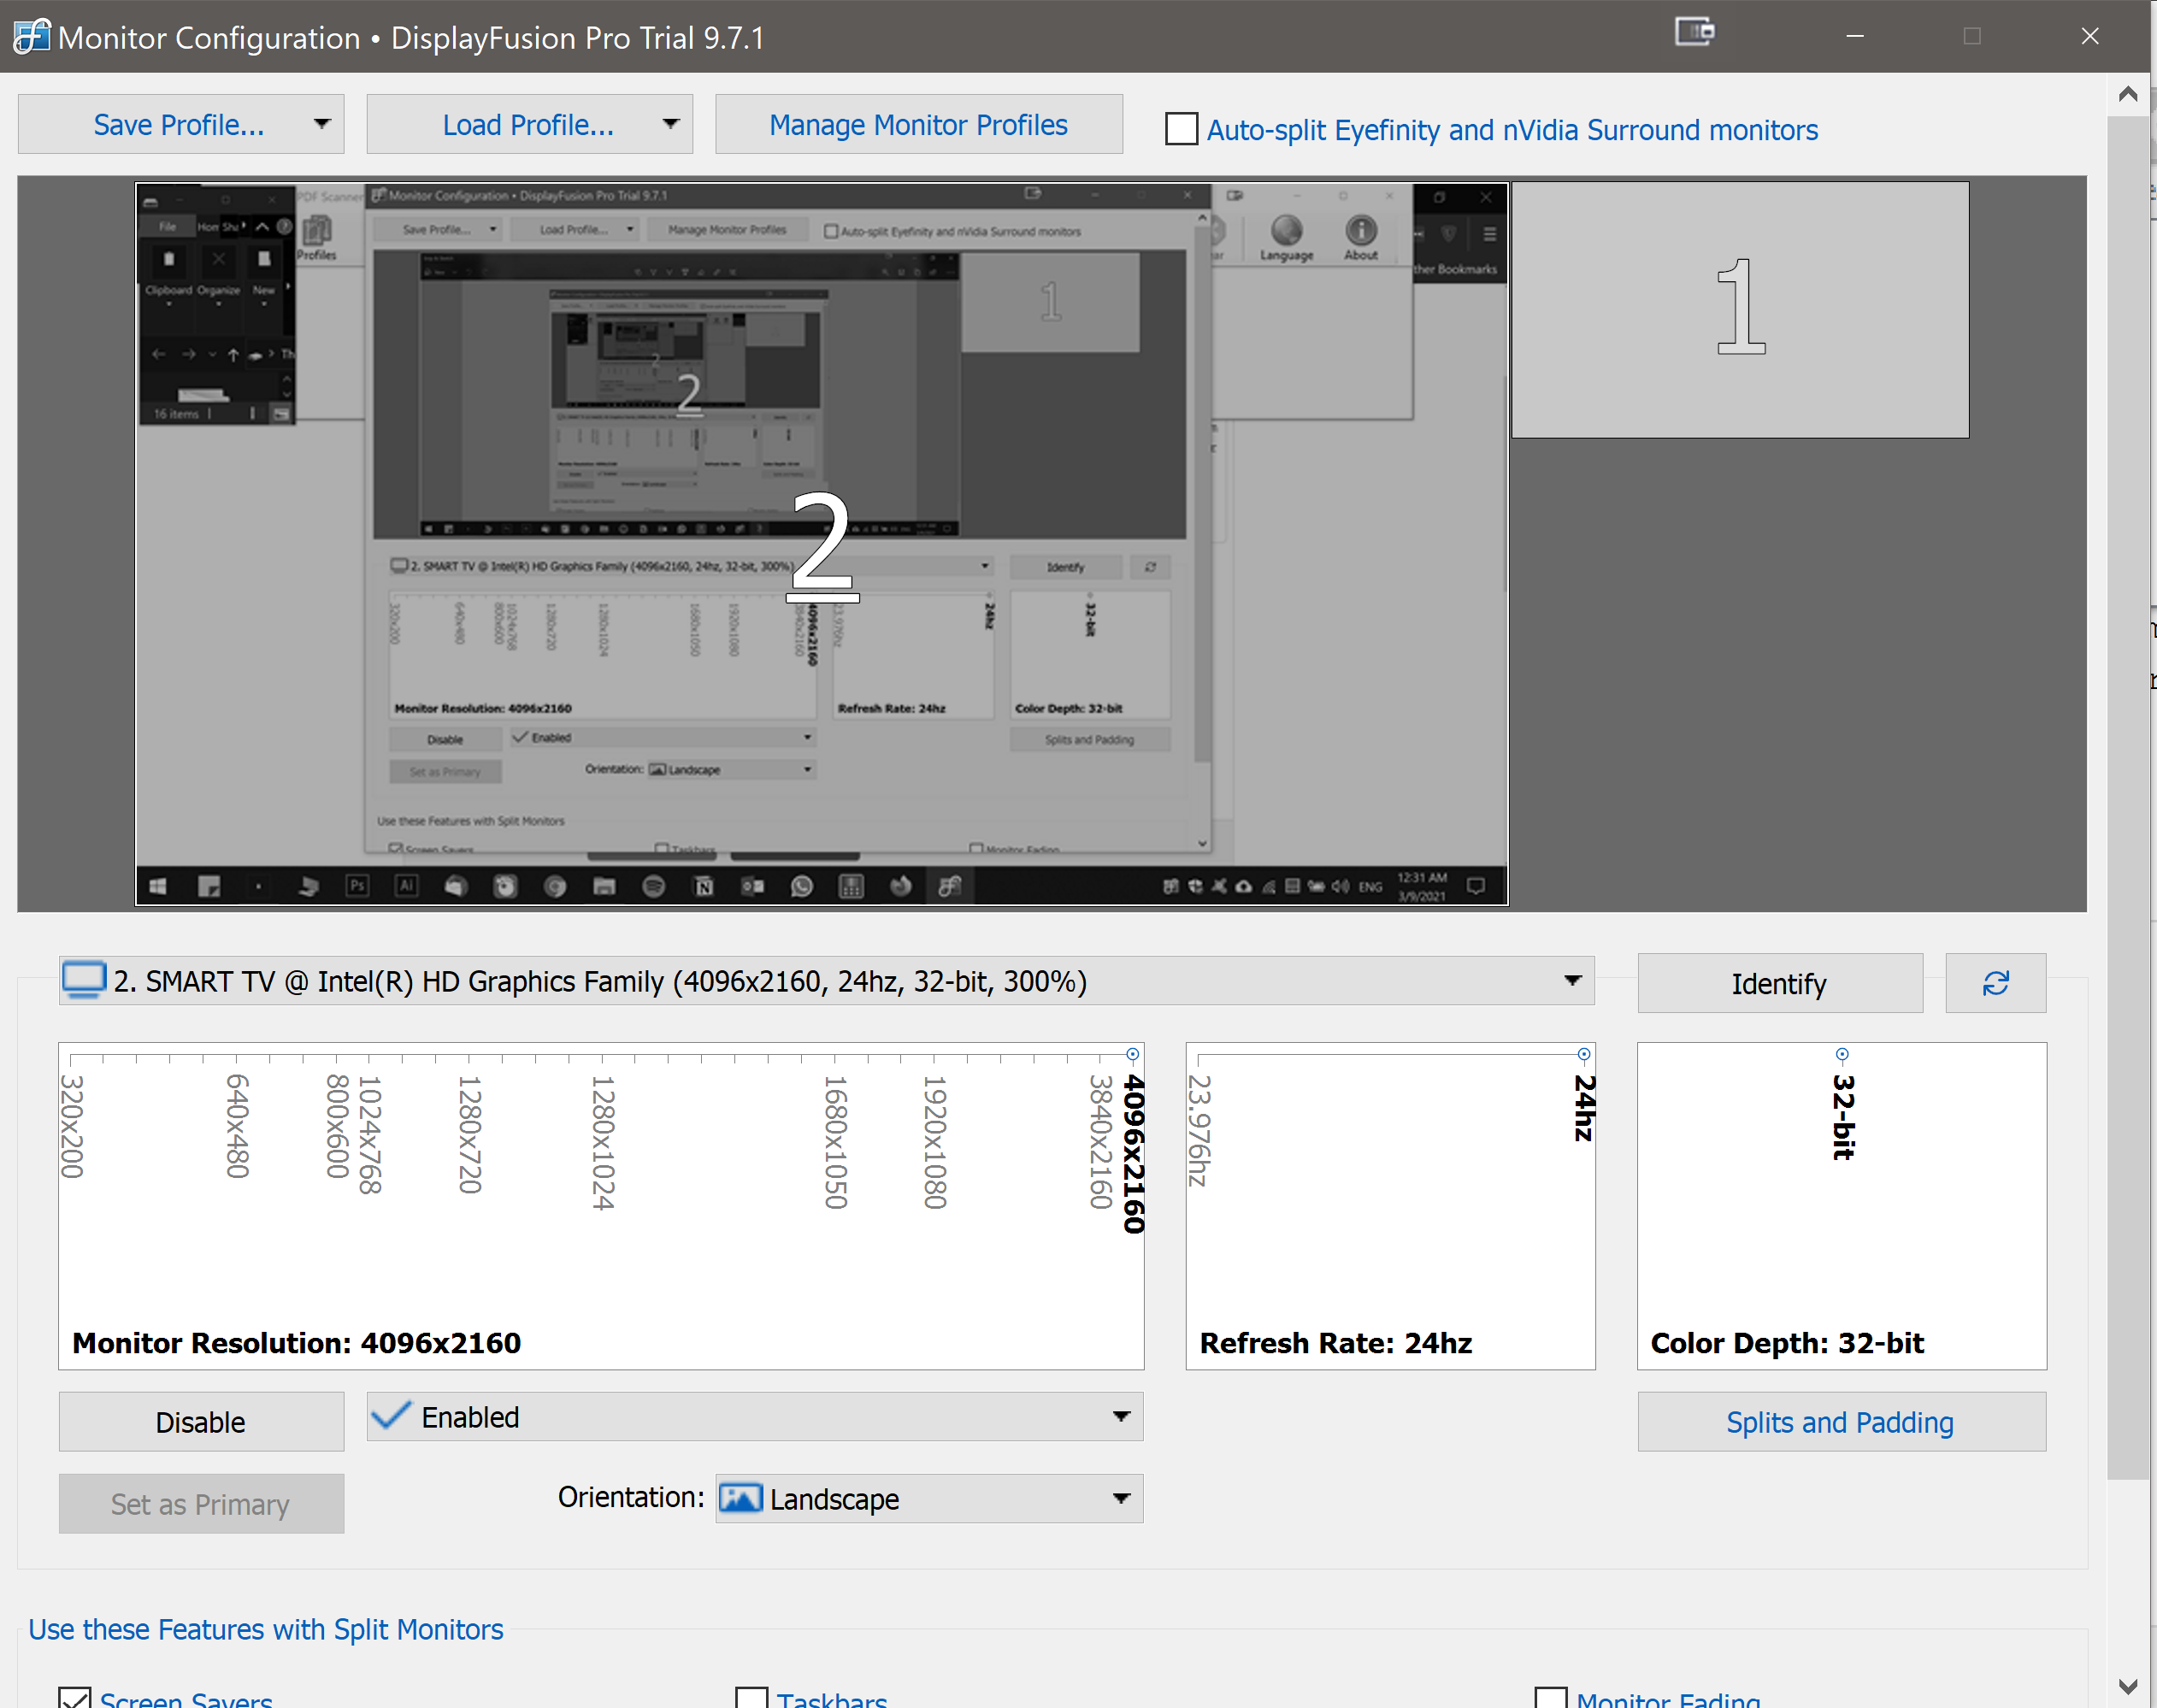Click the Manage Monitor Profiles button
Viewport: 2157px width, 1708px height.
click(918, 124)
